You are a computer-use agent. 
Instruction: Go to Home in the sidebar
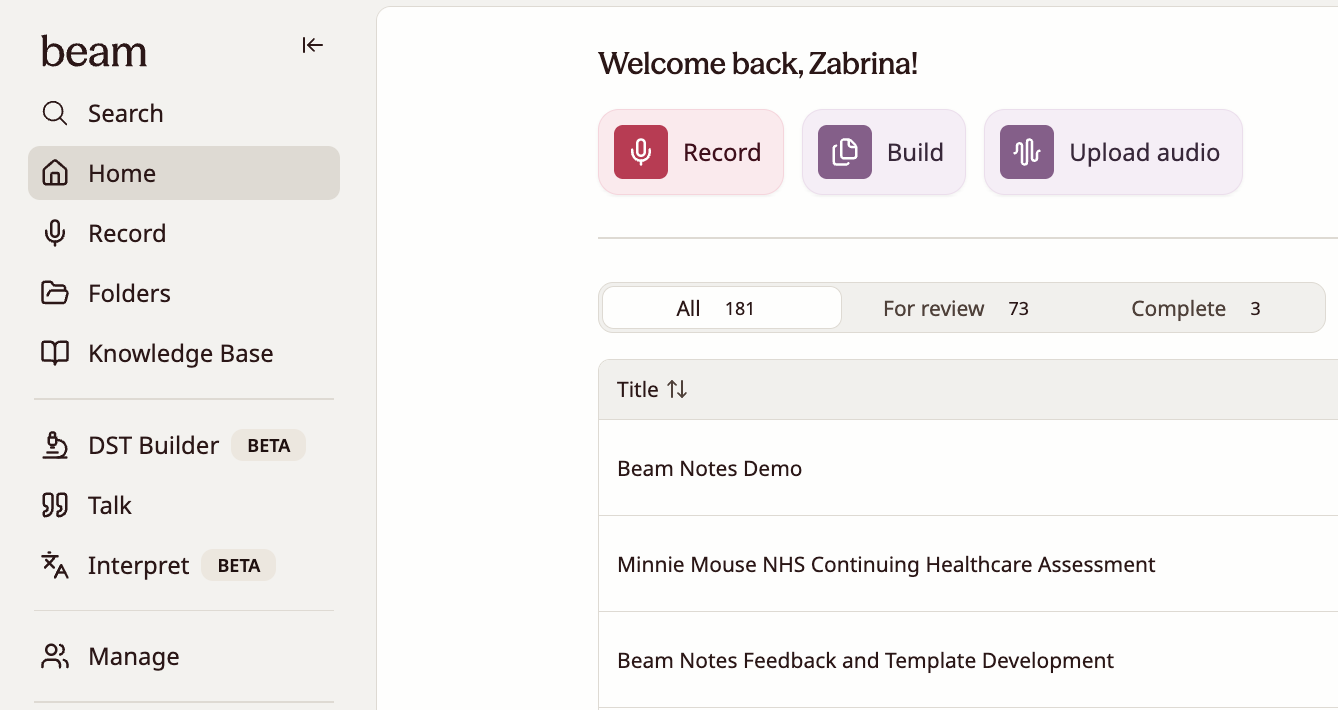pyautogui.click(x=184, y=173)
